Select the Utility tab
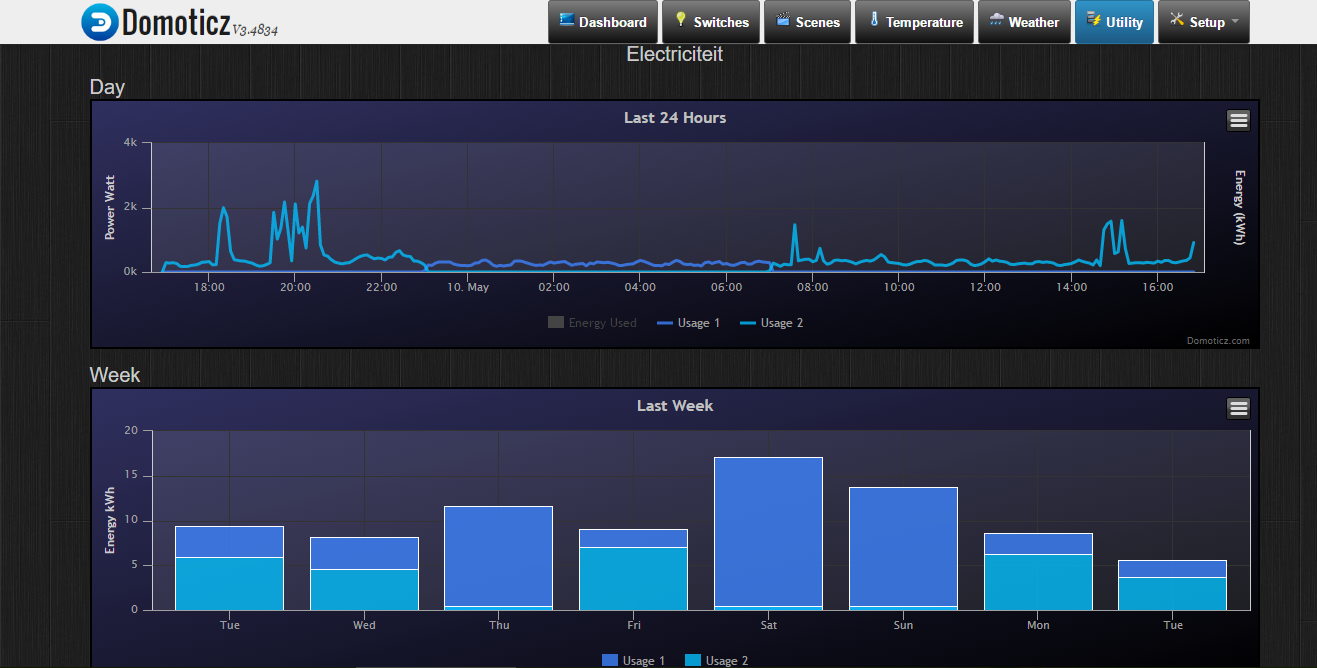Screen dimensions: 1317x668 (x=1114, y=22)
